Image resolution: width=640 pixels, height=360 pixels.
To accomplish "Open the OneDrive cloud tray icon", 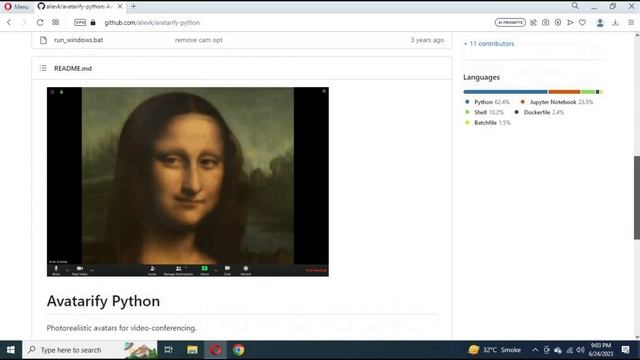I will coord(558,350).
